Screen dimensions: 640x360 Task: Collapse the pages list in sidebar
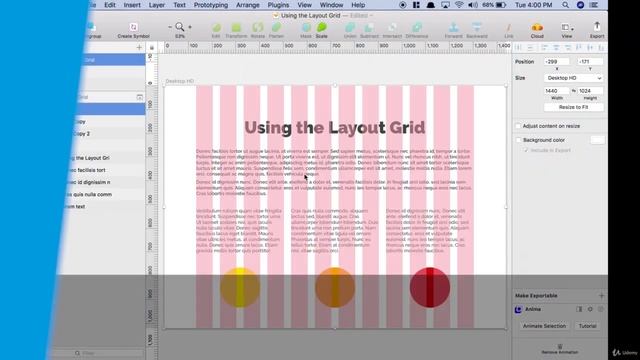pyautogui.click(x=139, y=97)
